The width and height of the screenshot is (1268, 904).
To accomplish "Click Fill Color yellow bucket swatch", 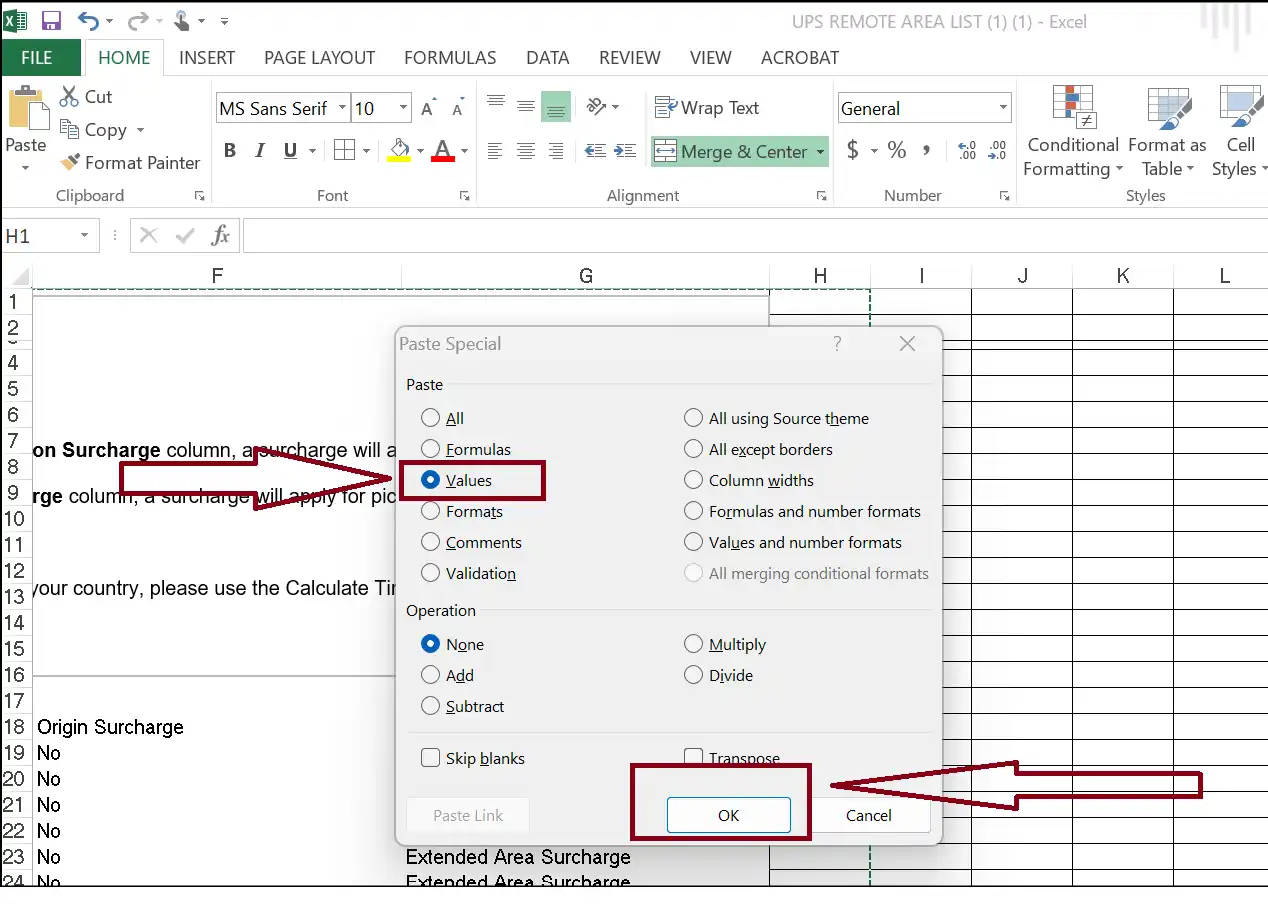I will point(399,151).
